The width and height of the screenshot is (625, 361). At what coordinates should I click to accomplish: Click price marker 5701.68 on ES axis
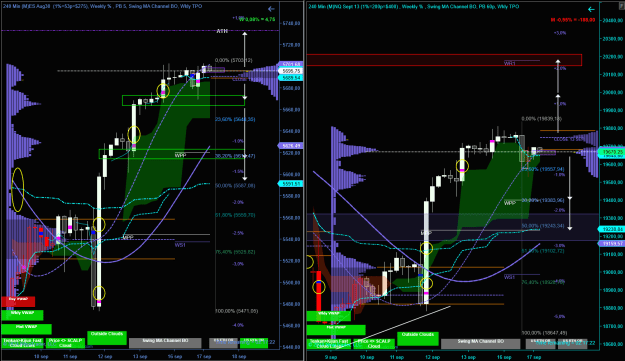click(x=291, y=64)
